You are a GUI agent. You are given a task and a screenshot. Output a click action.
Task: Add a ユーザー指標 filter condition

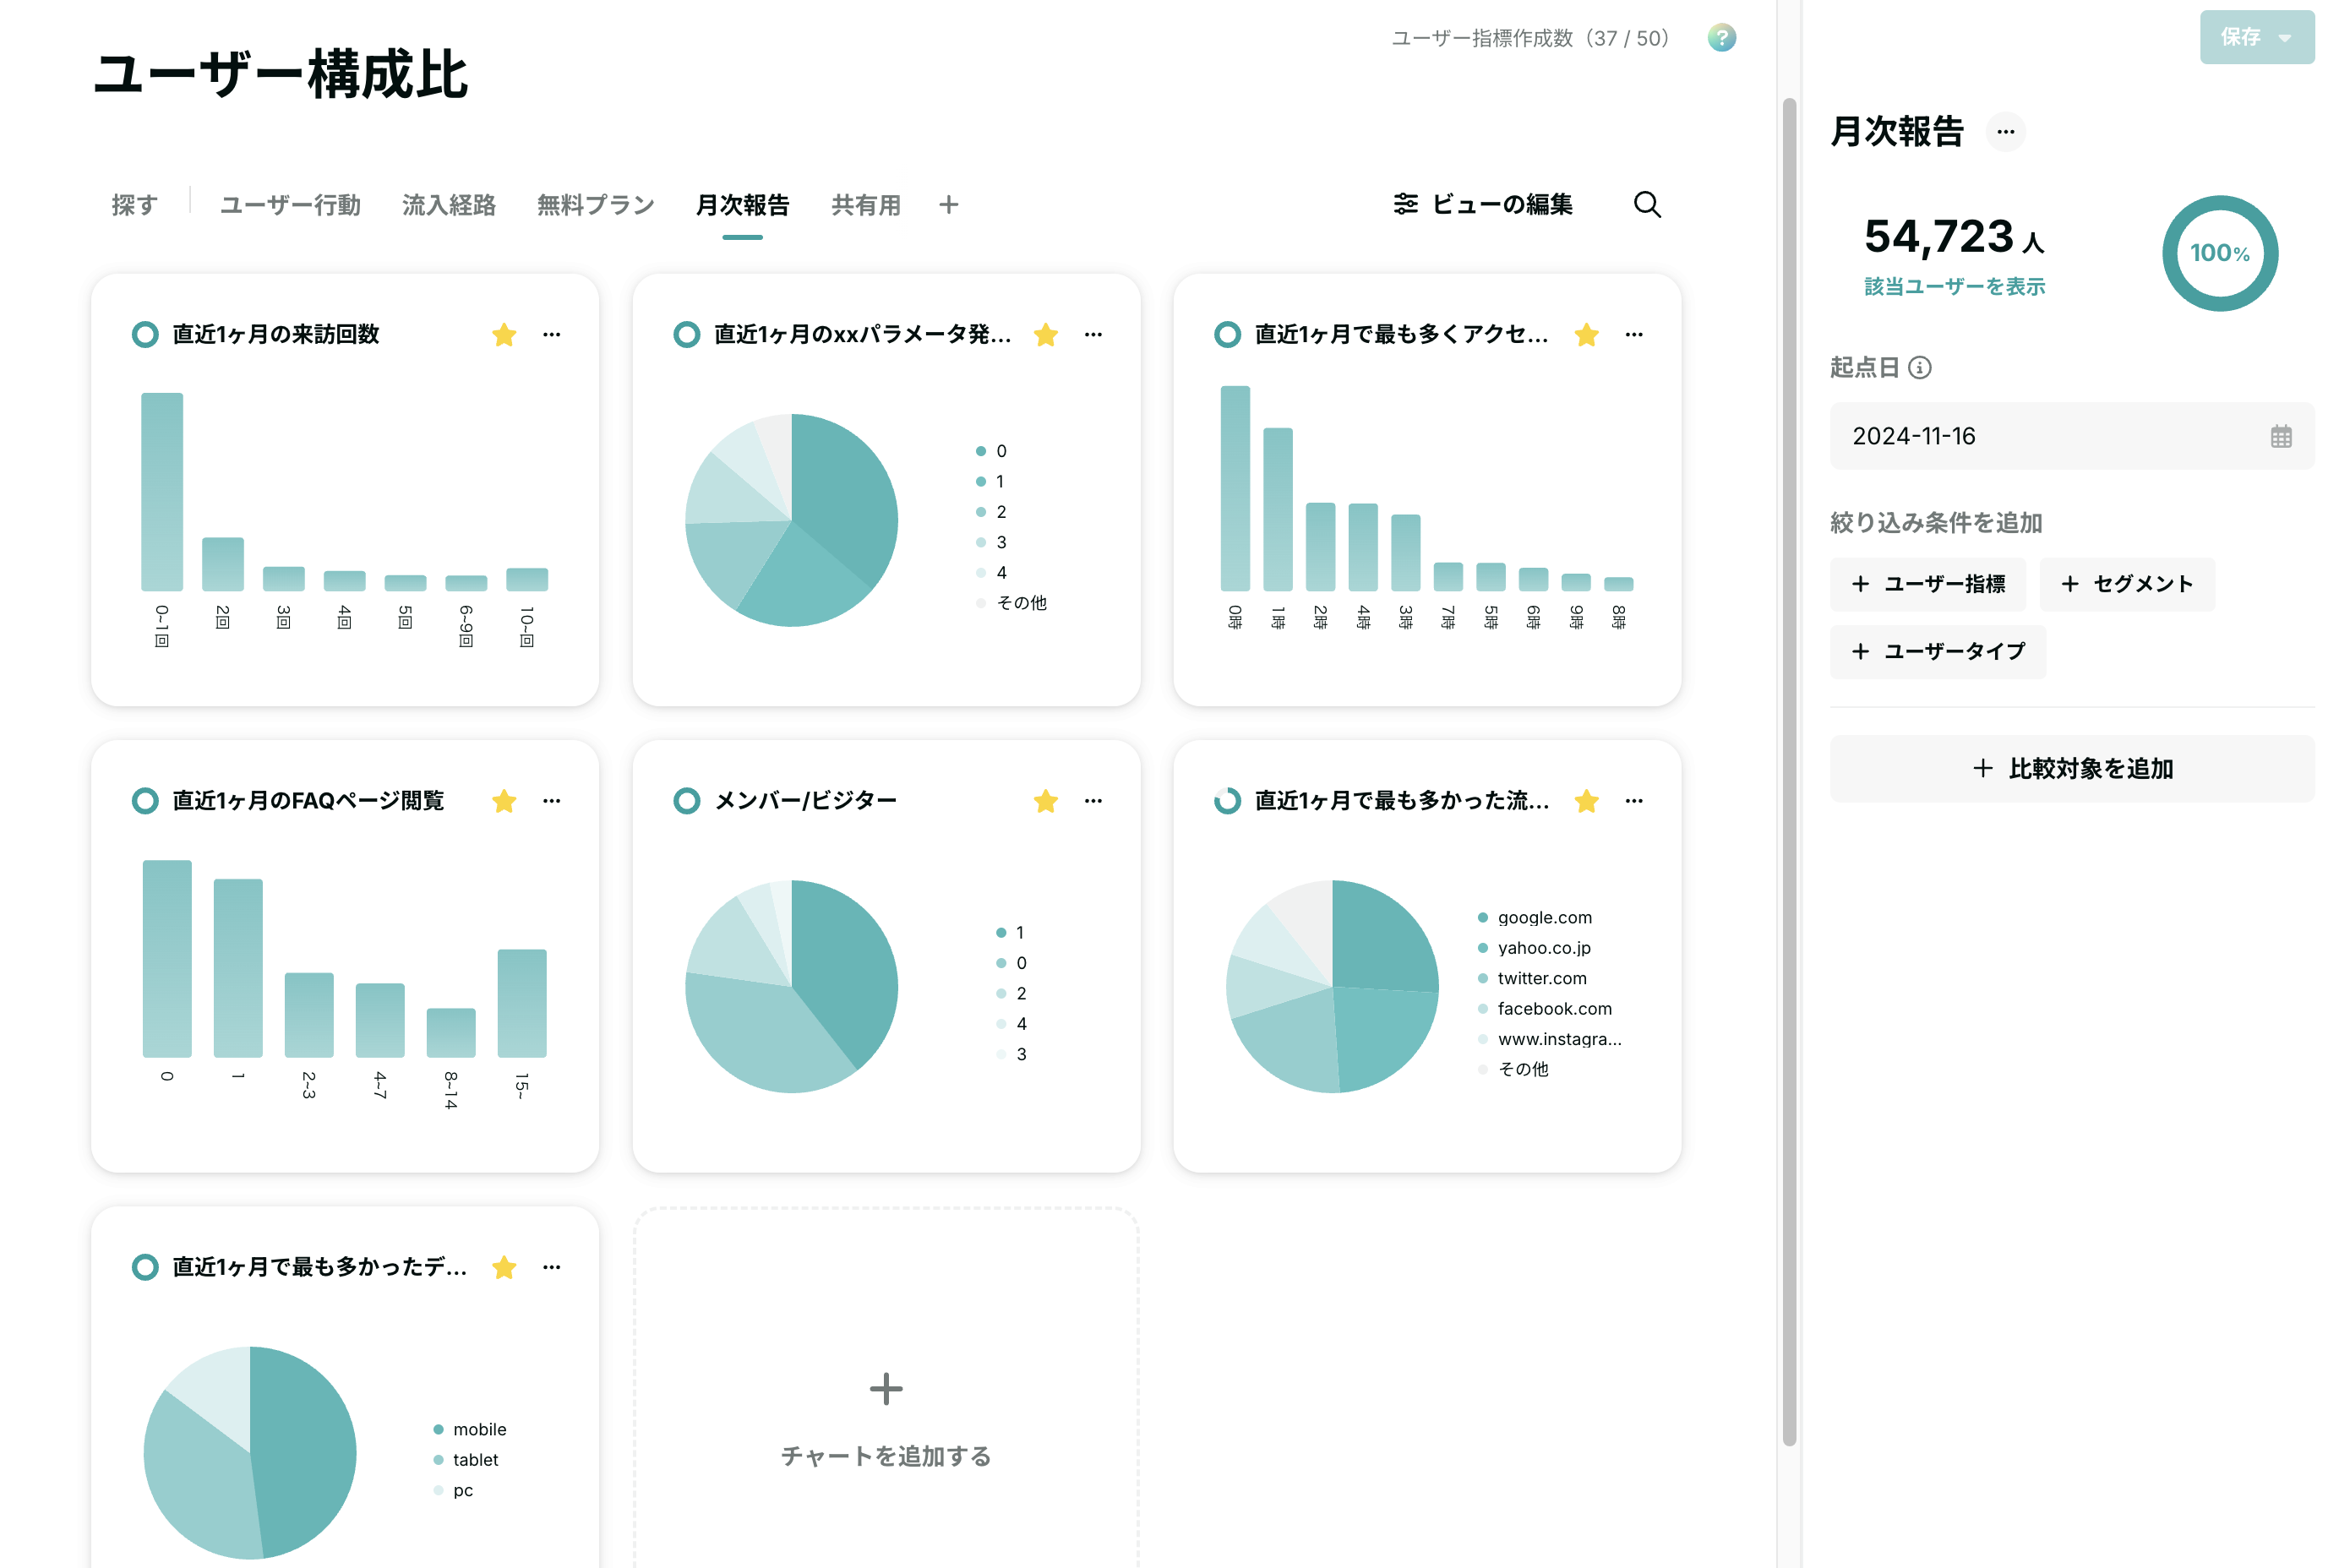pyautogui.click(x=1927, y=584)
